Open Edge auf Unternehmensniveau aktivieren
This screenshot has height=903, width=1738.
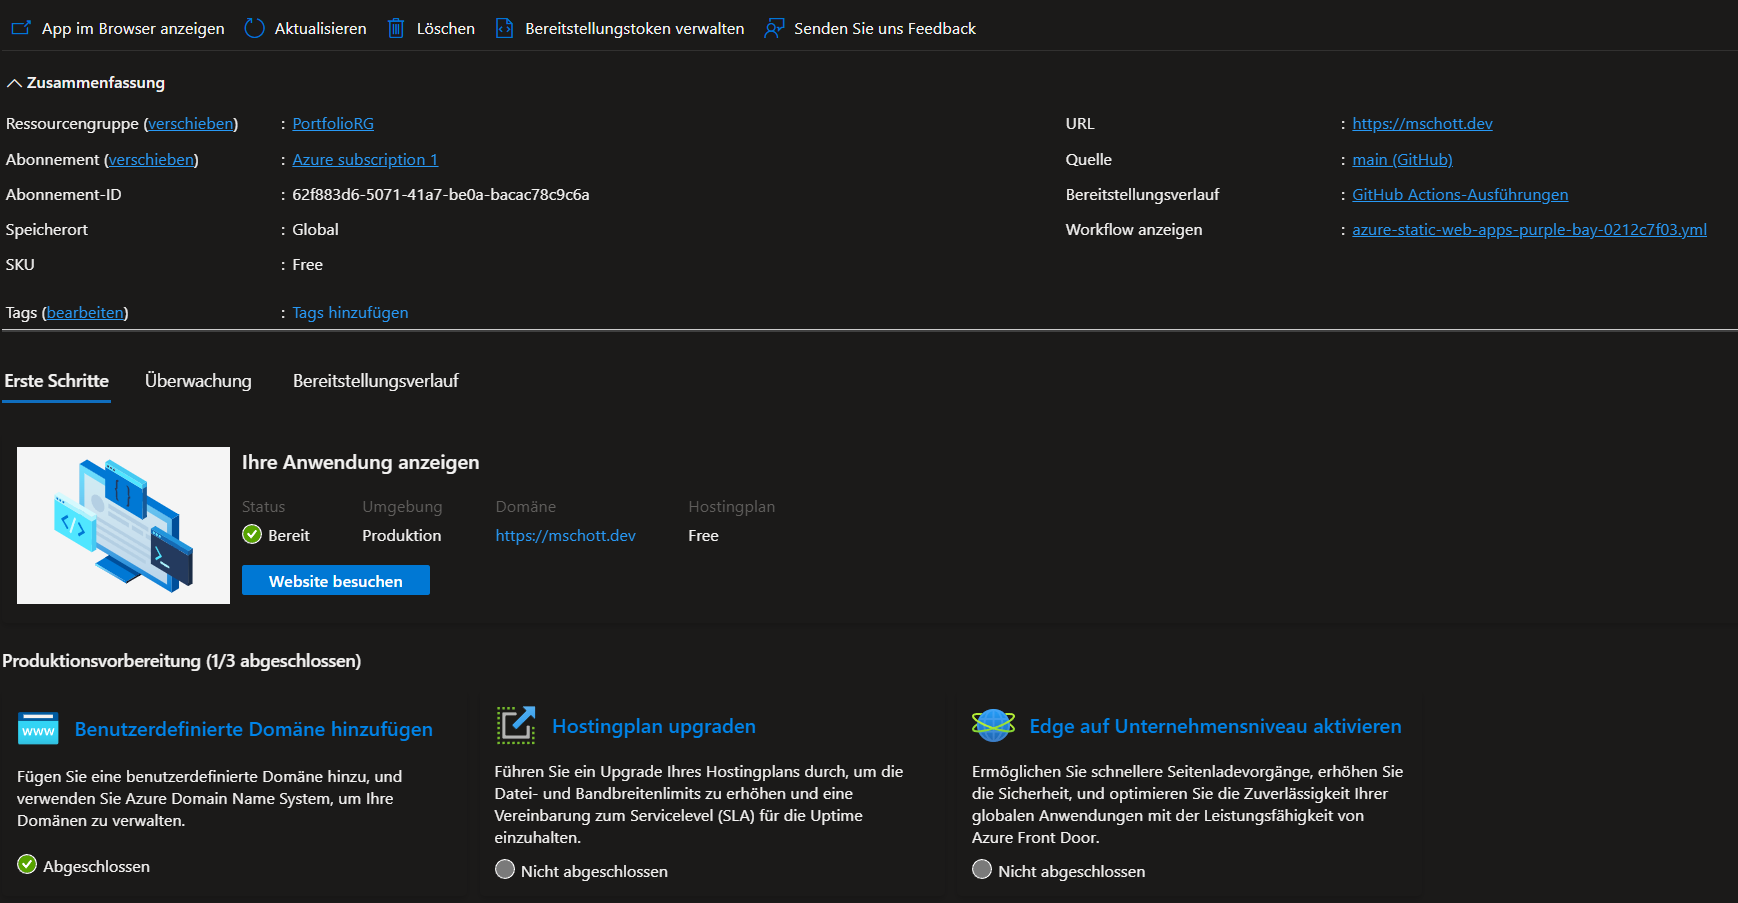pos(1215,726)
